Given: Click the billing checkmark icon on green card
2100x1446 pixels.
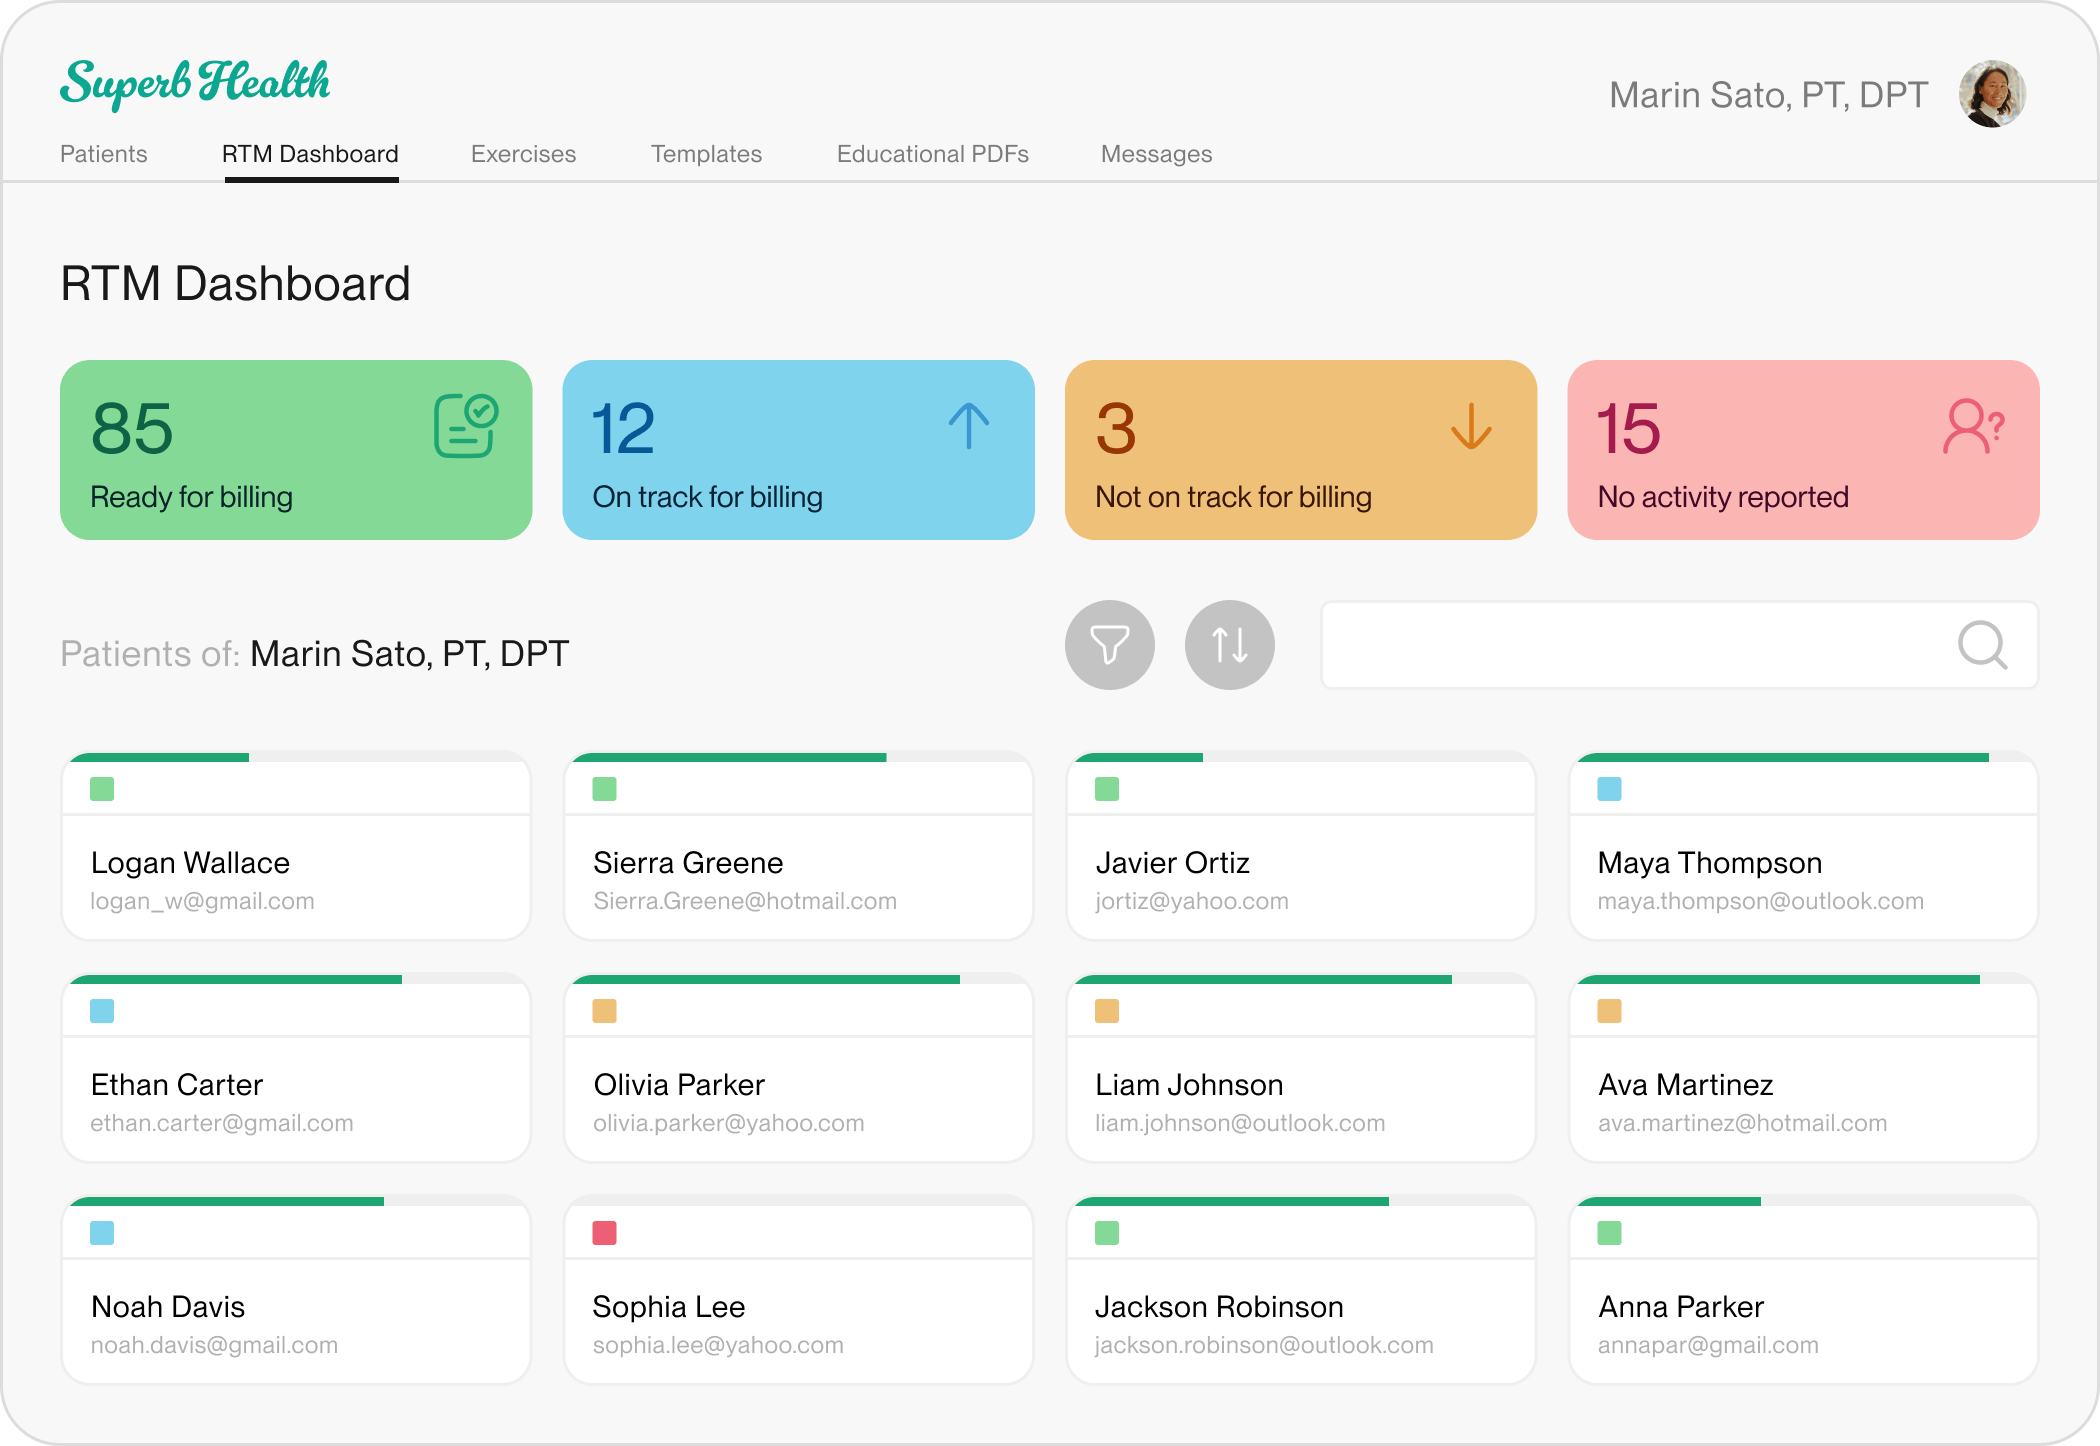Looking at the screenshot, I should [466, 426].
